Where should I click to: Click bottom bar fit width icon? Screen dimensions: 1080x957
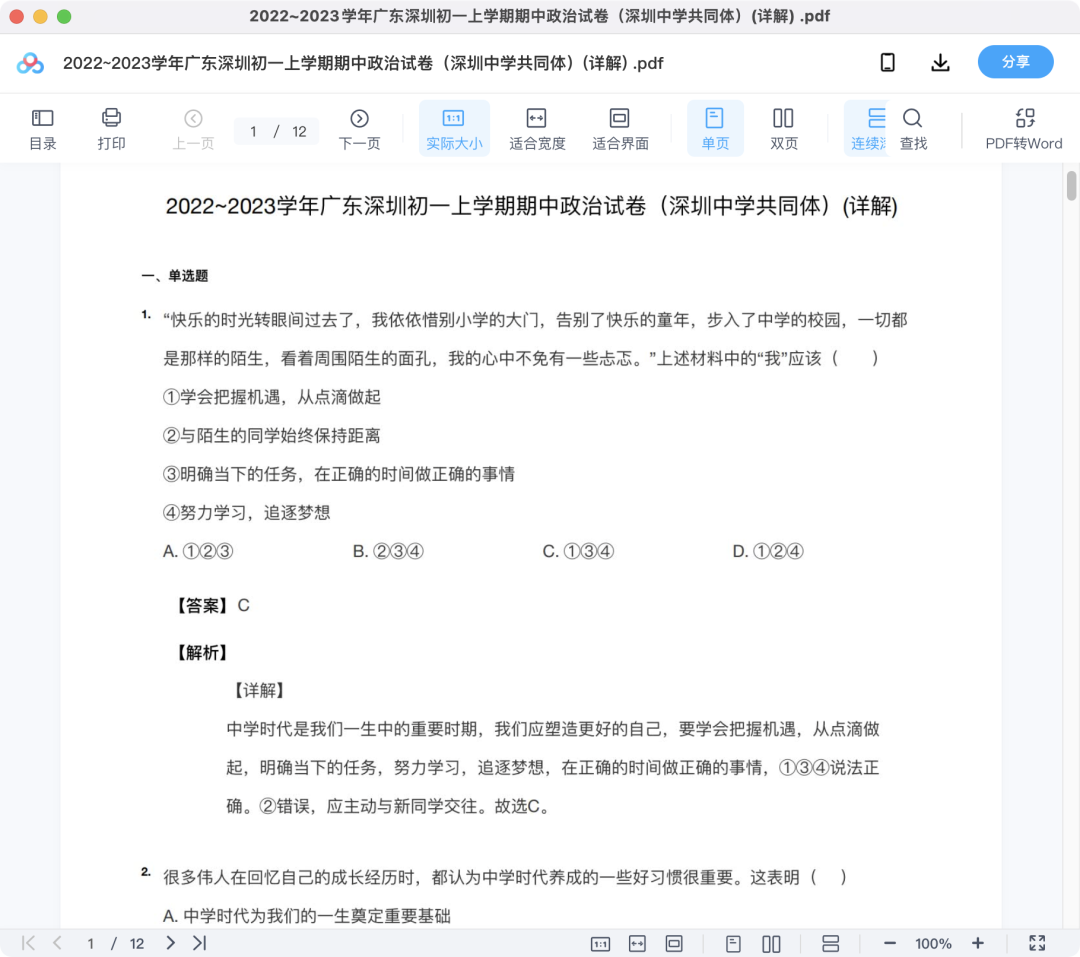(637, 944)
